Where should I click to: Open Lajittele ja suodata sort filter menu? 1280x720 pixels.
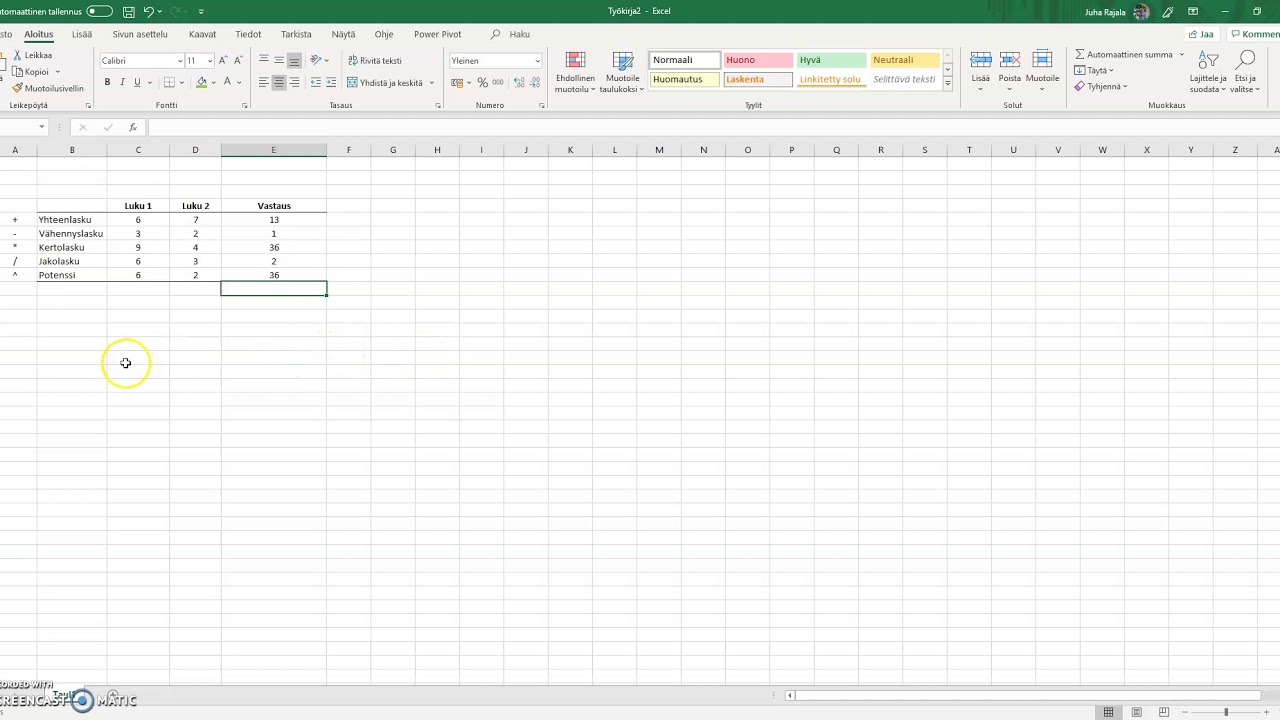click(x=1207, y=72)
